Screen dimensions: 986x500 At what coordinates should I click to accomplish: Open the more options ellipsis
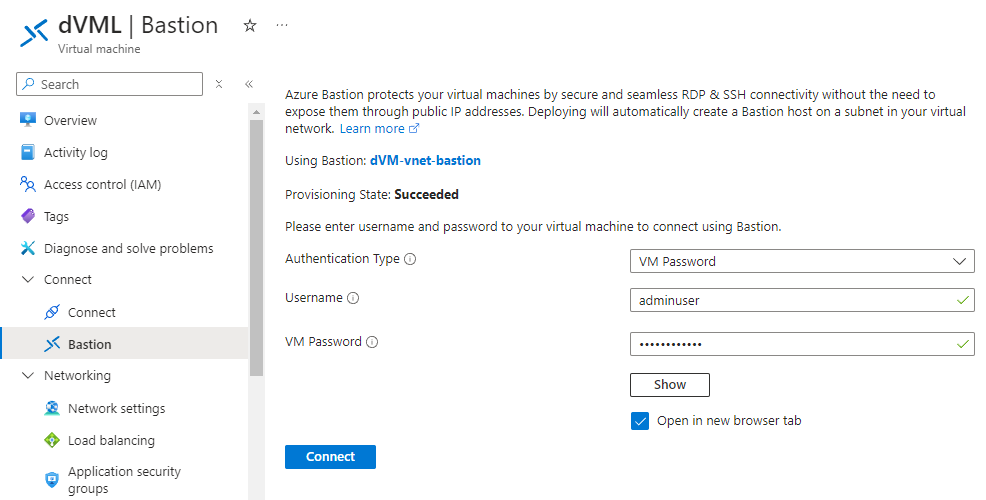point(282,26)
